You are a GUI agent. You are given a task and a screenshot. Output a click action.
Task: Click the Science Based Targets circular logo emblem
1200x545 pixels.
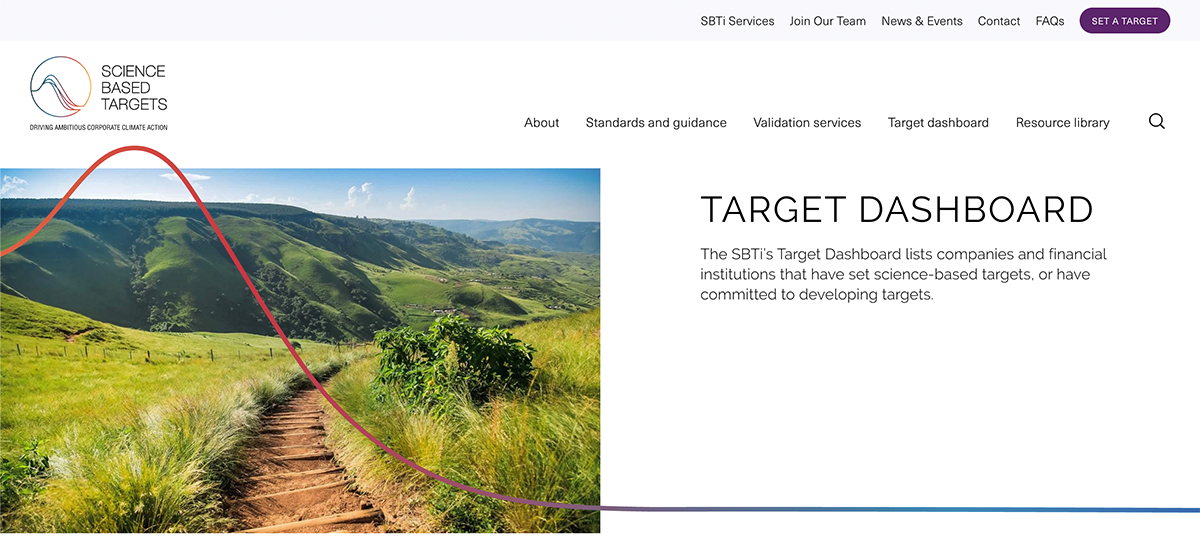coord(62,88)
